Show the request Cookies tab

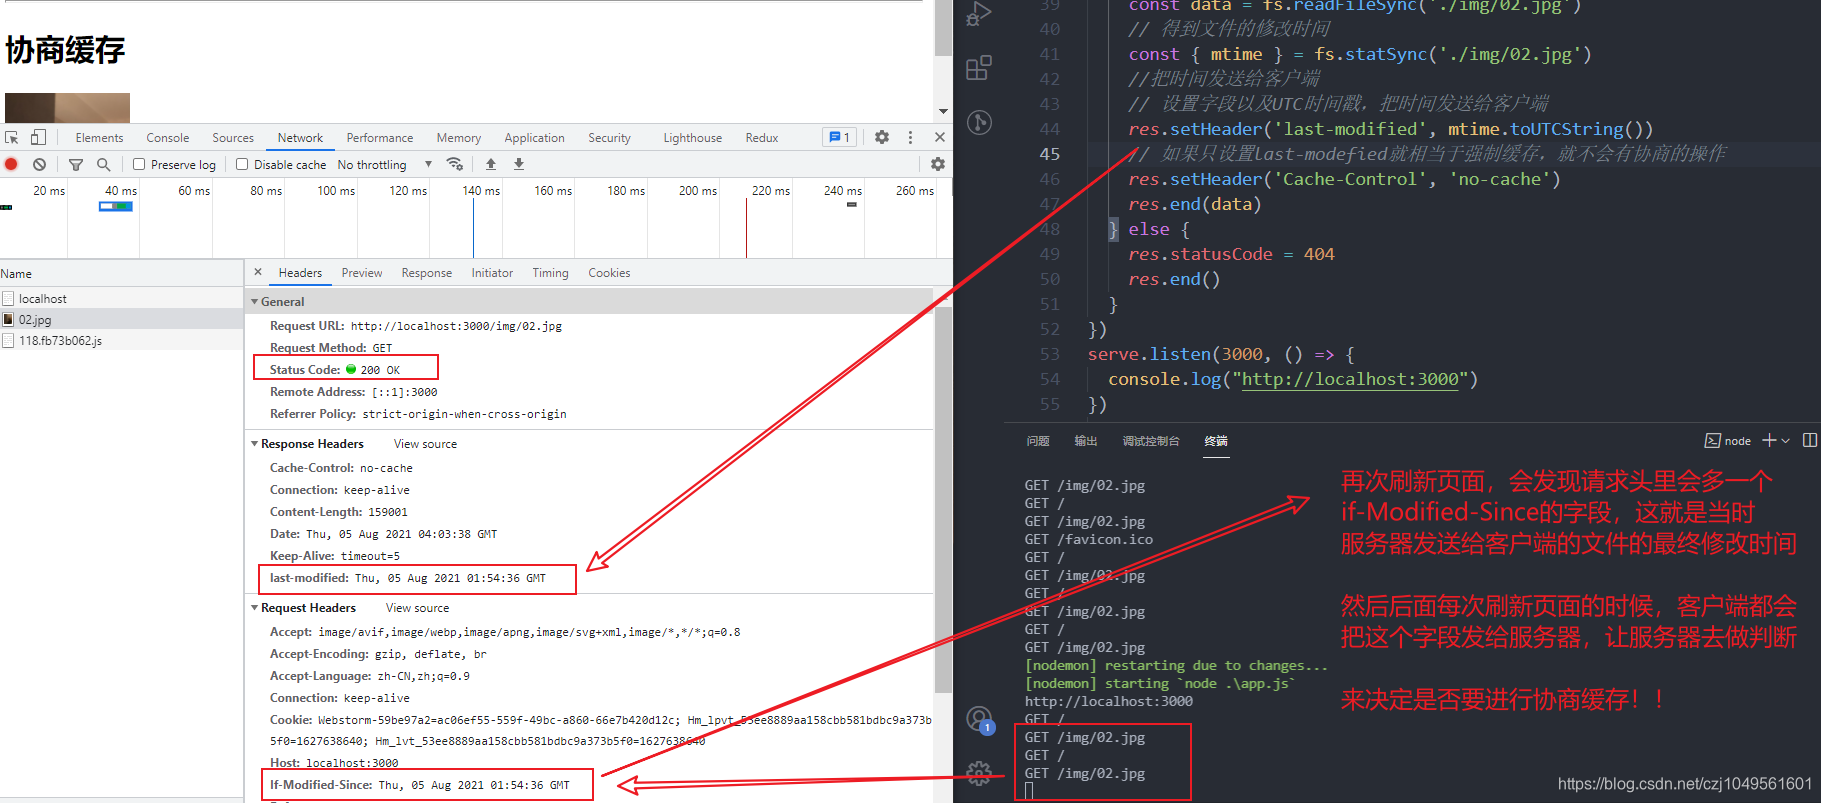coord(609,273)
